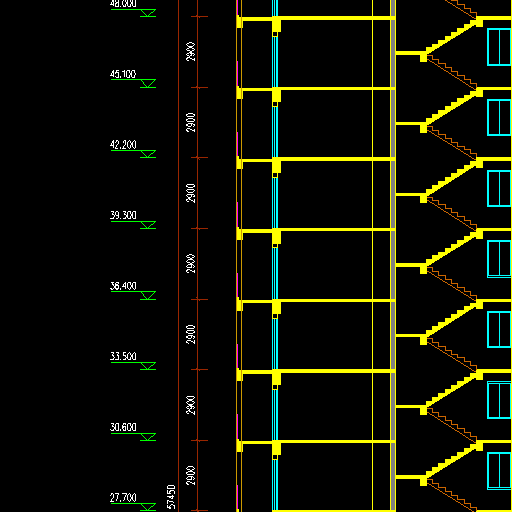512x512 pixels.
Task: Pick the elevation triangle symbol next to 39.300
Action: [148, 225]
